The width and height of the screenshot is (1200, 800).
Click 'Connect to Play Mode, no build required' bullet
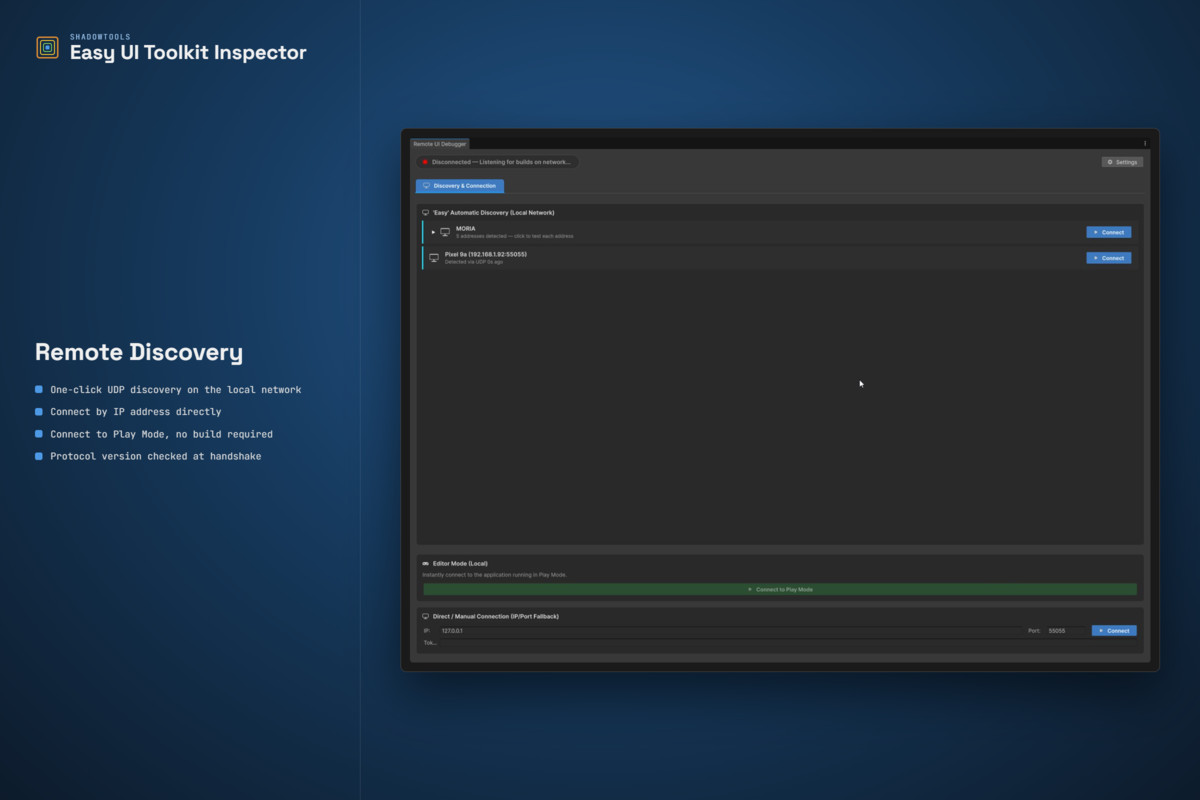coord(161,434)
